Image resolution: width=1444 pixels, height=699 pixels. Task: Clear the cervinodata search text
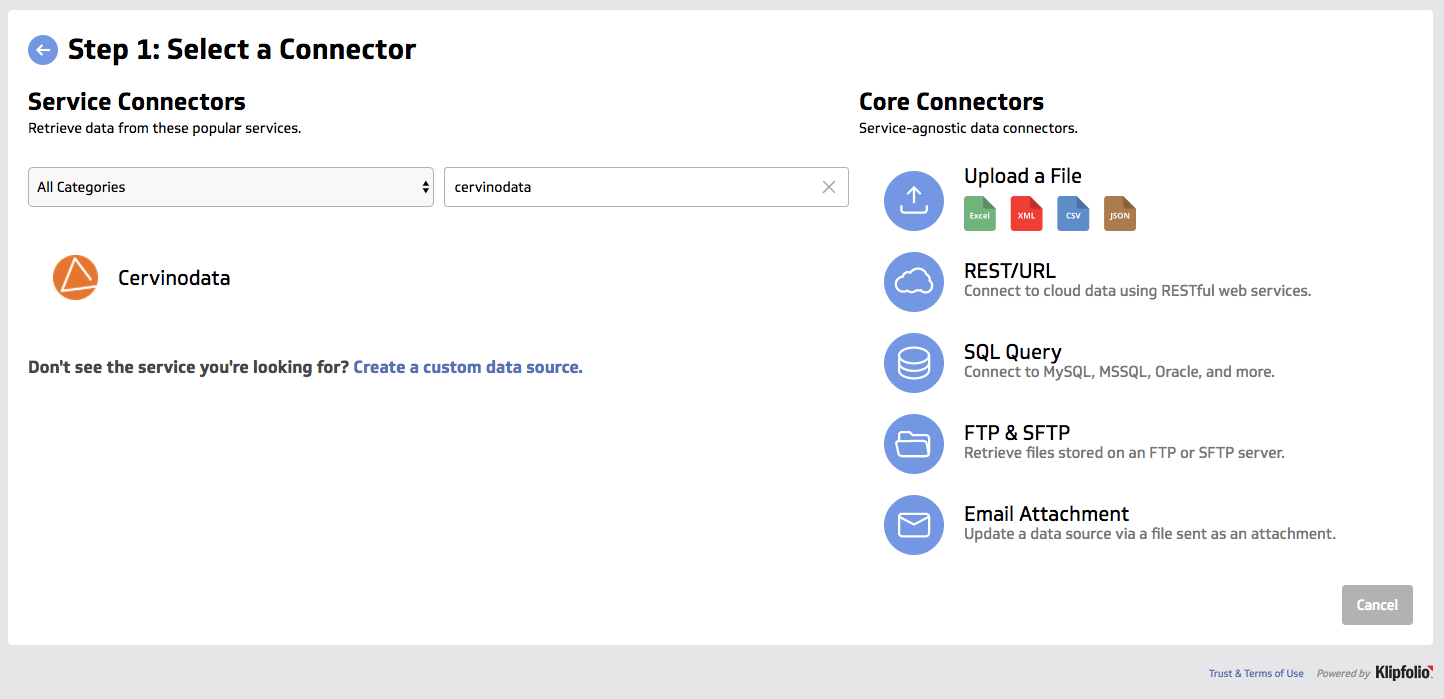click(x=829, y=187)
